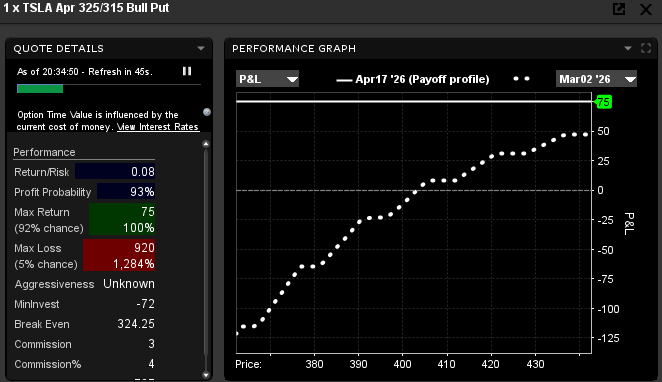Select the MinInvest -72 value

point(145,304)
